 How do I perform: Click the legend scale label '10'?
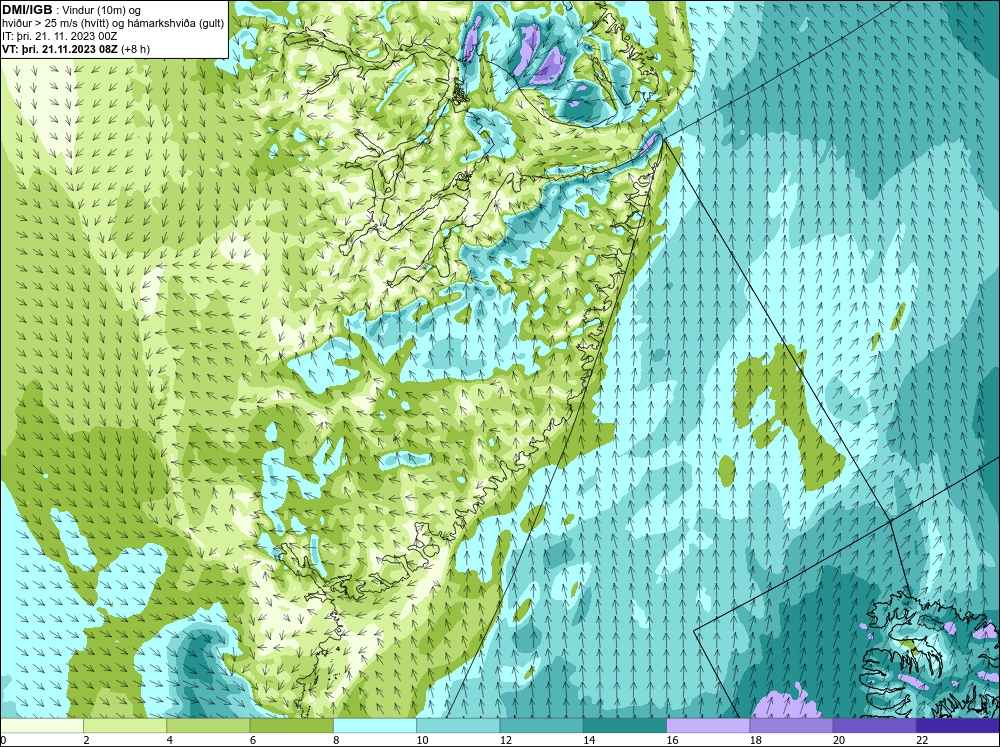423,740
